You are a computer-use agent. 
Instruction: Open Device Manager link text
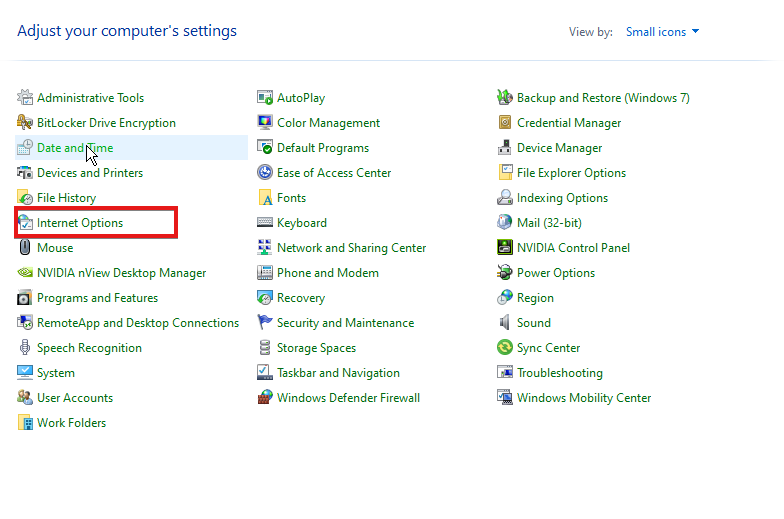560,148
